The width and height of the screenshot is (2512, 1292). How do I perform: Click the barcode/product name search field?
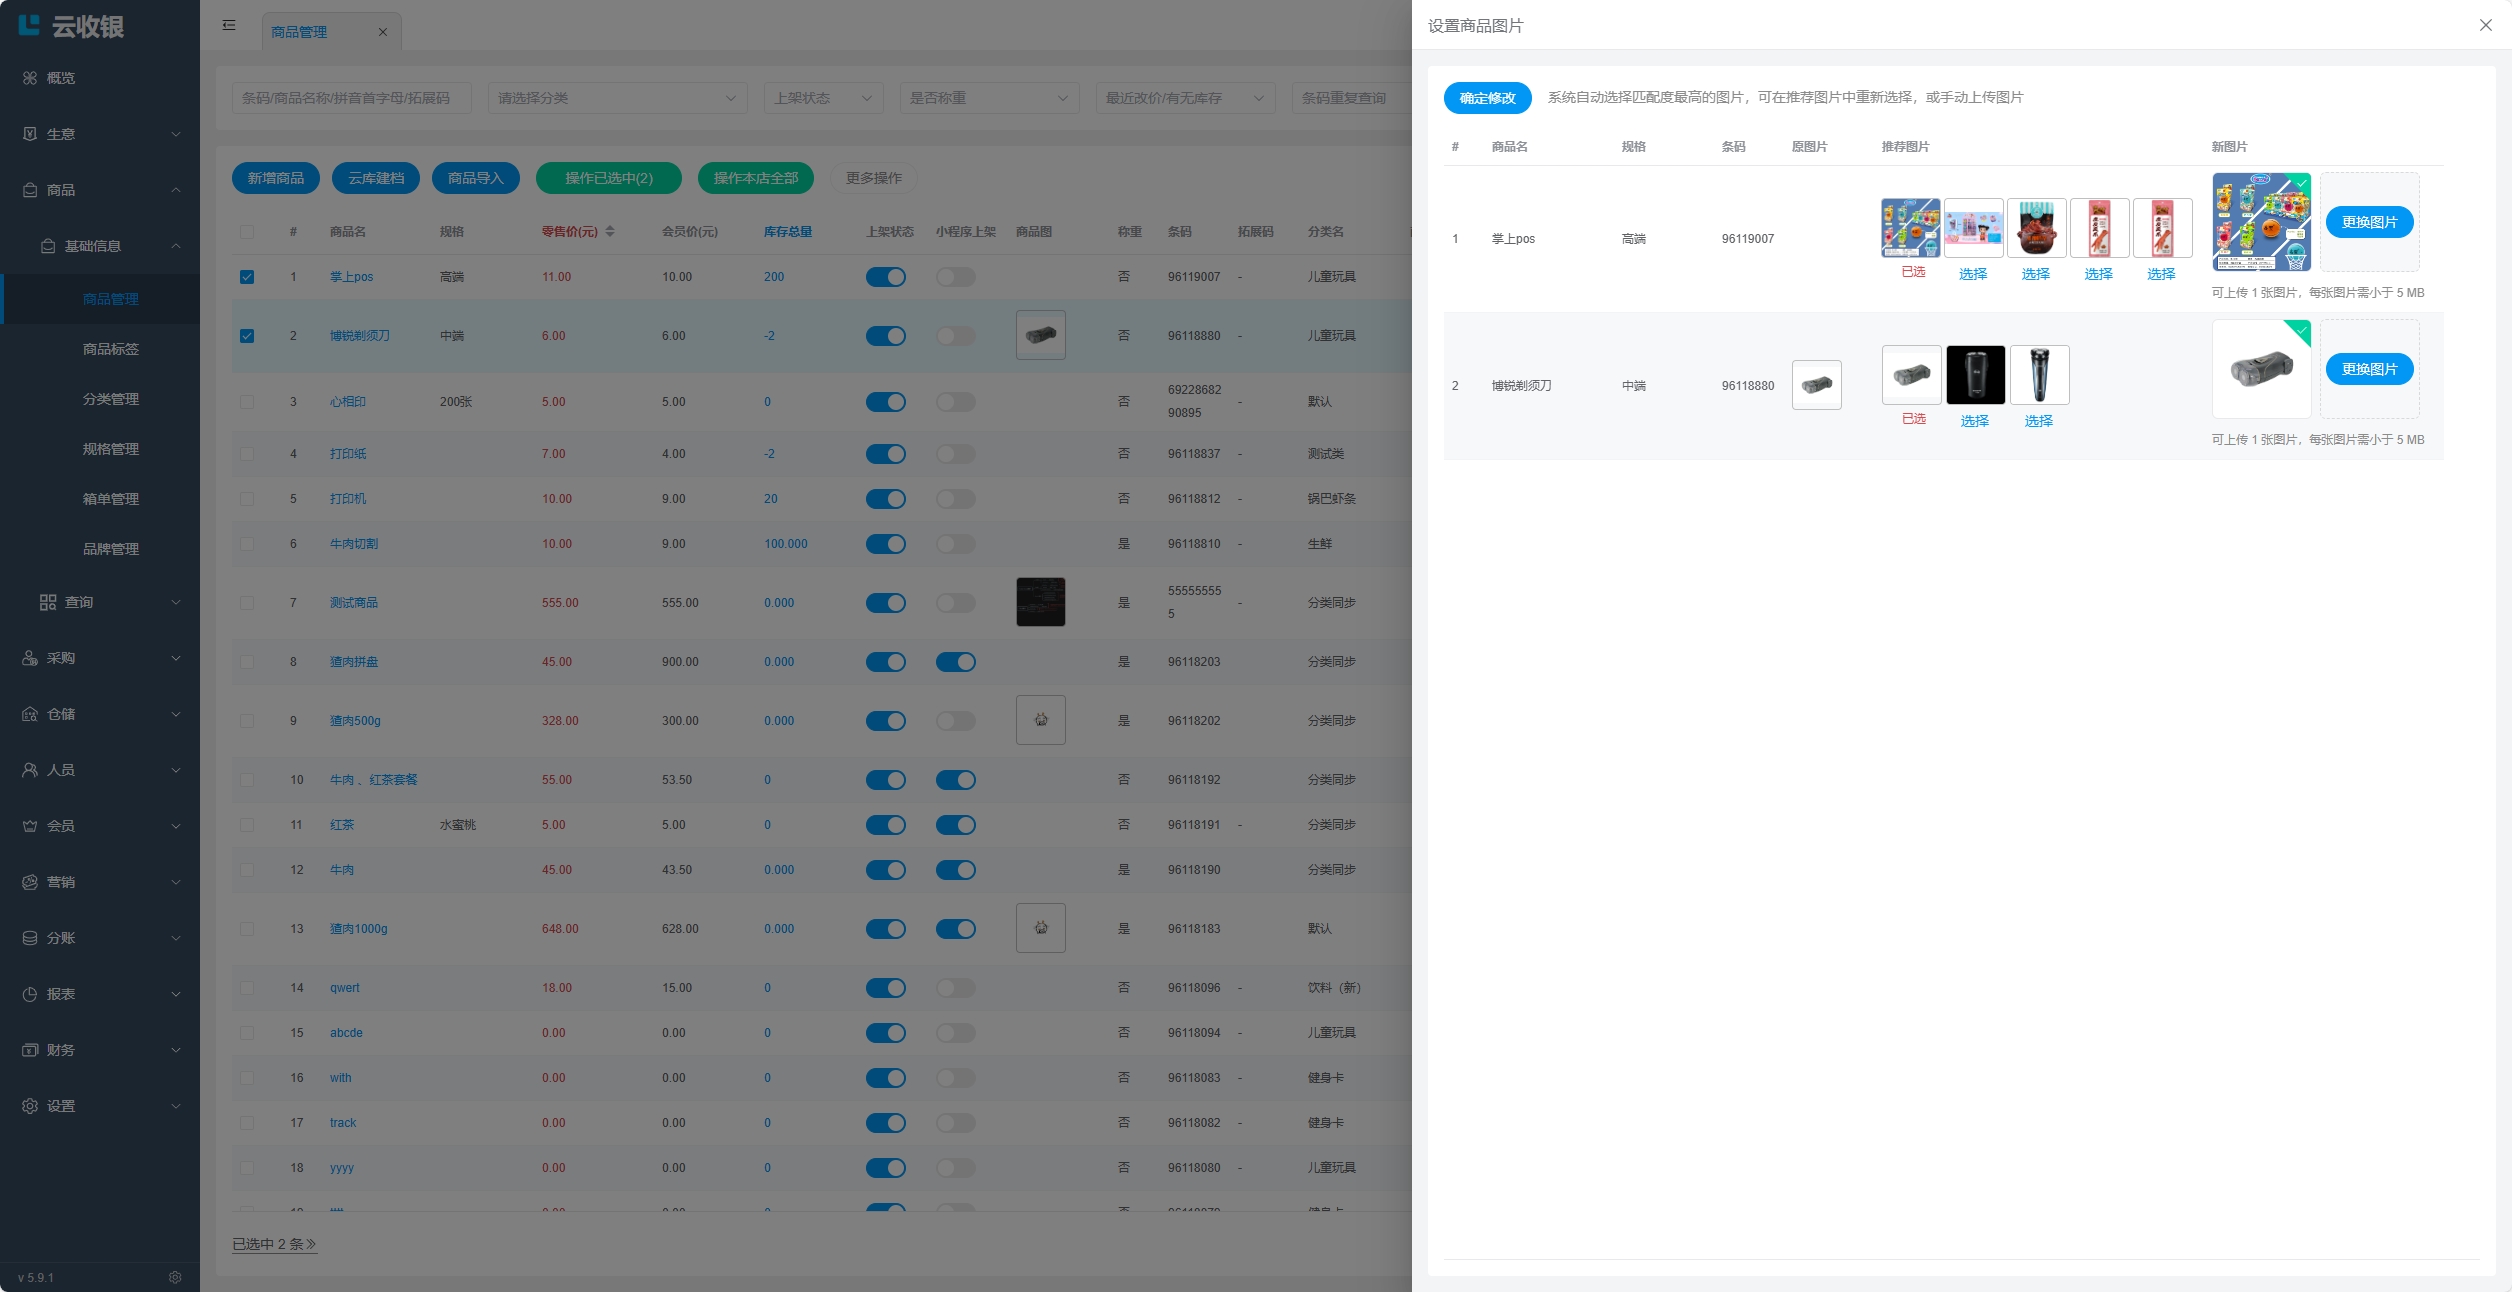point(350,98)
